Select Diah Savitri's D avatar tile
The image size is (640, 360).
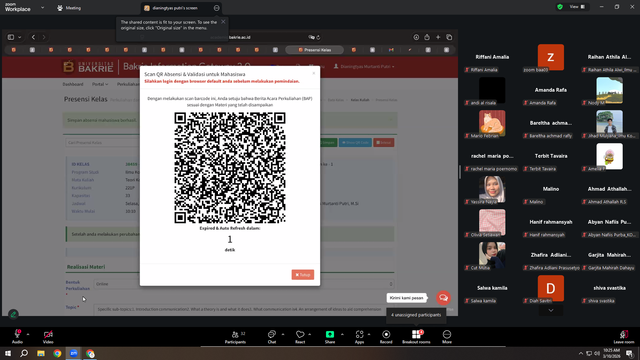551,289
